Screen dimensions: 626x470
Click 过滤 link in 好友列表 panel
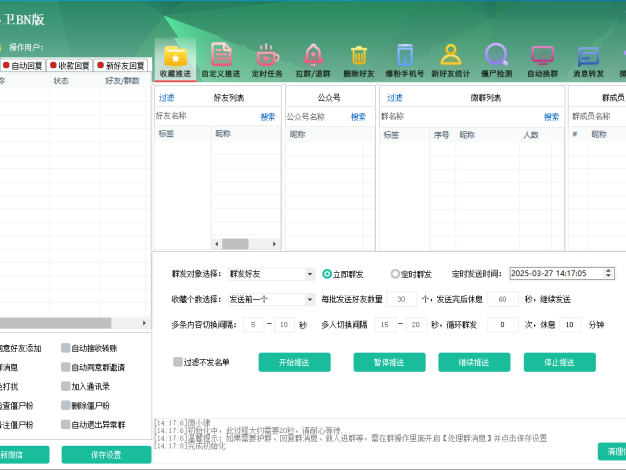coord(166,98)
